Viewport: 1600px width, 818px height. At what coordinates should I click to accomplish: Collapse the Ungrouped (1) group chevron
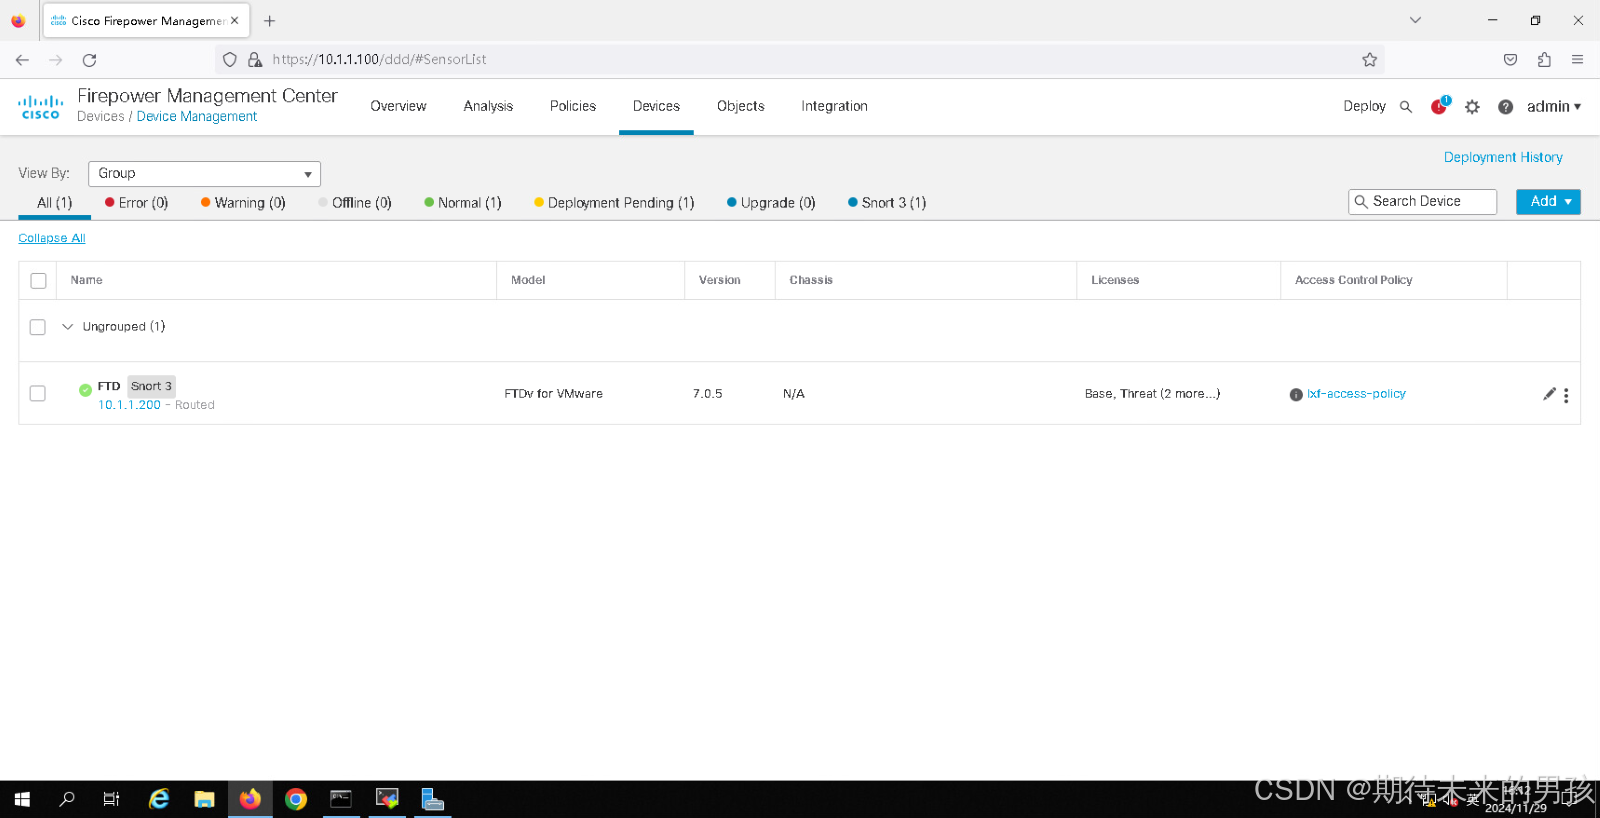pyautogui.click(x=67, y=327)
